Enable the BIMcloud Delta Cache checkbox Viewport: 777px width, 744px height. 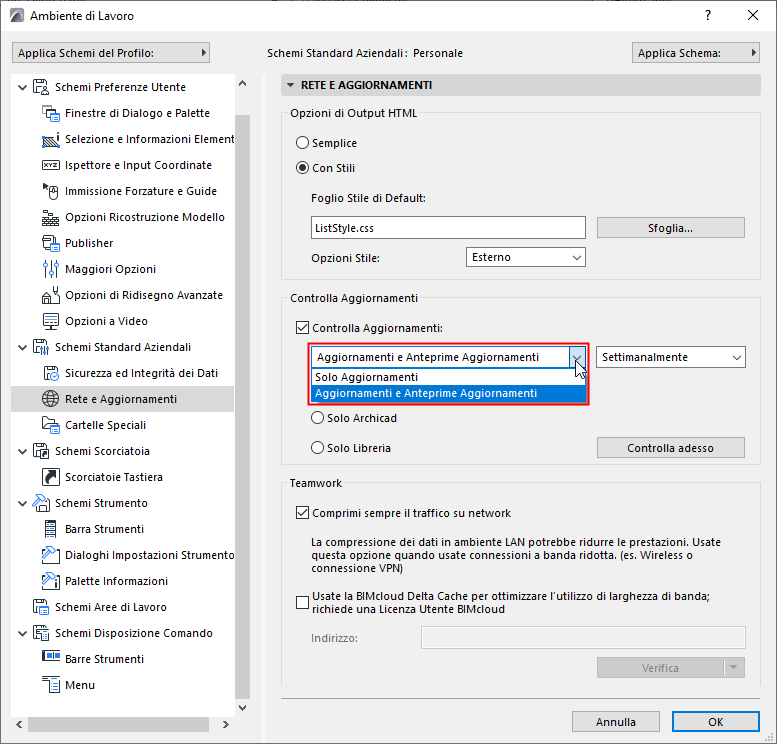302,602
